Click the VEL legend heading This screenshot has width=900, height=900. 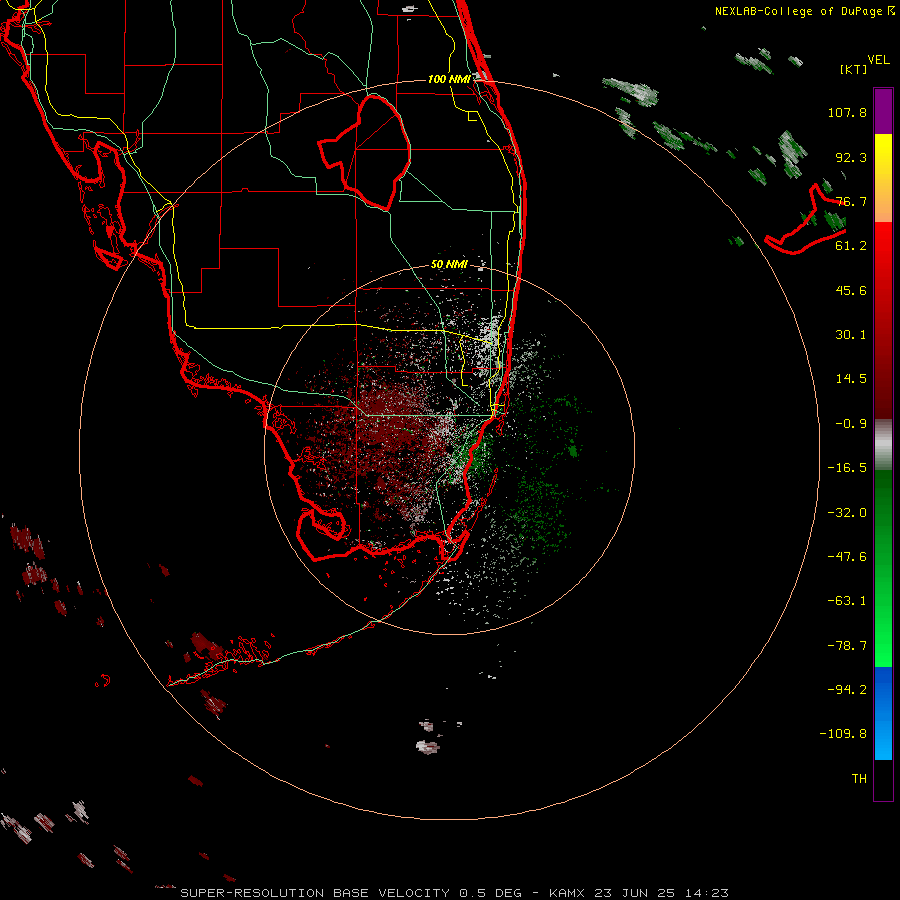pos(878,60)
